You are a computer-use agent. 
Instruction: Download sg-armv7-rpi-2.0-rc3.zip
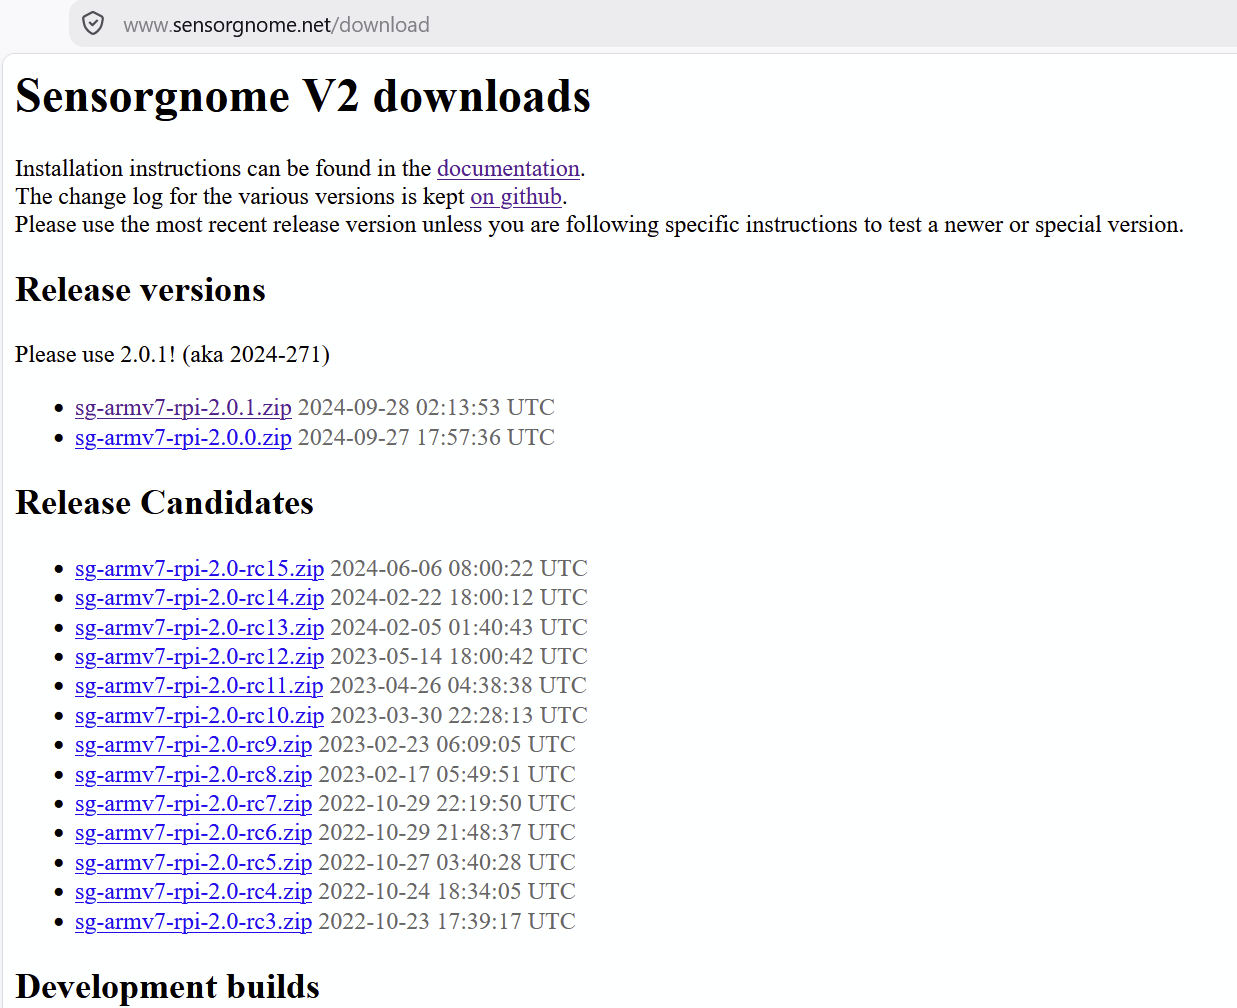click(193, 921)
